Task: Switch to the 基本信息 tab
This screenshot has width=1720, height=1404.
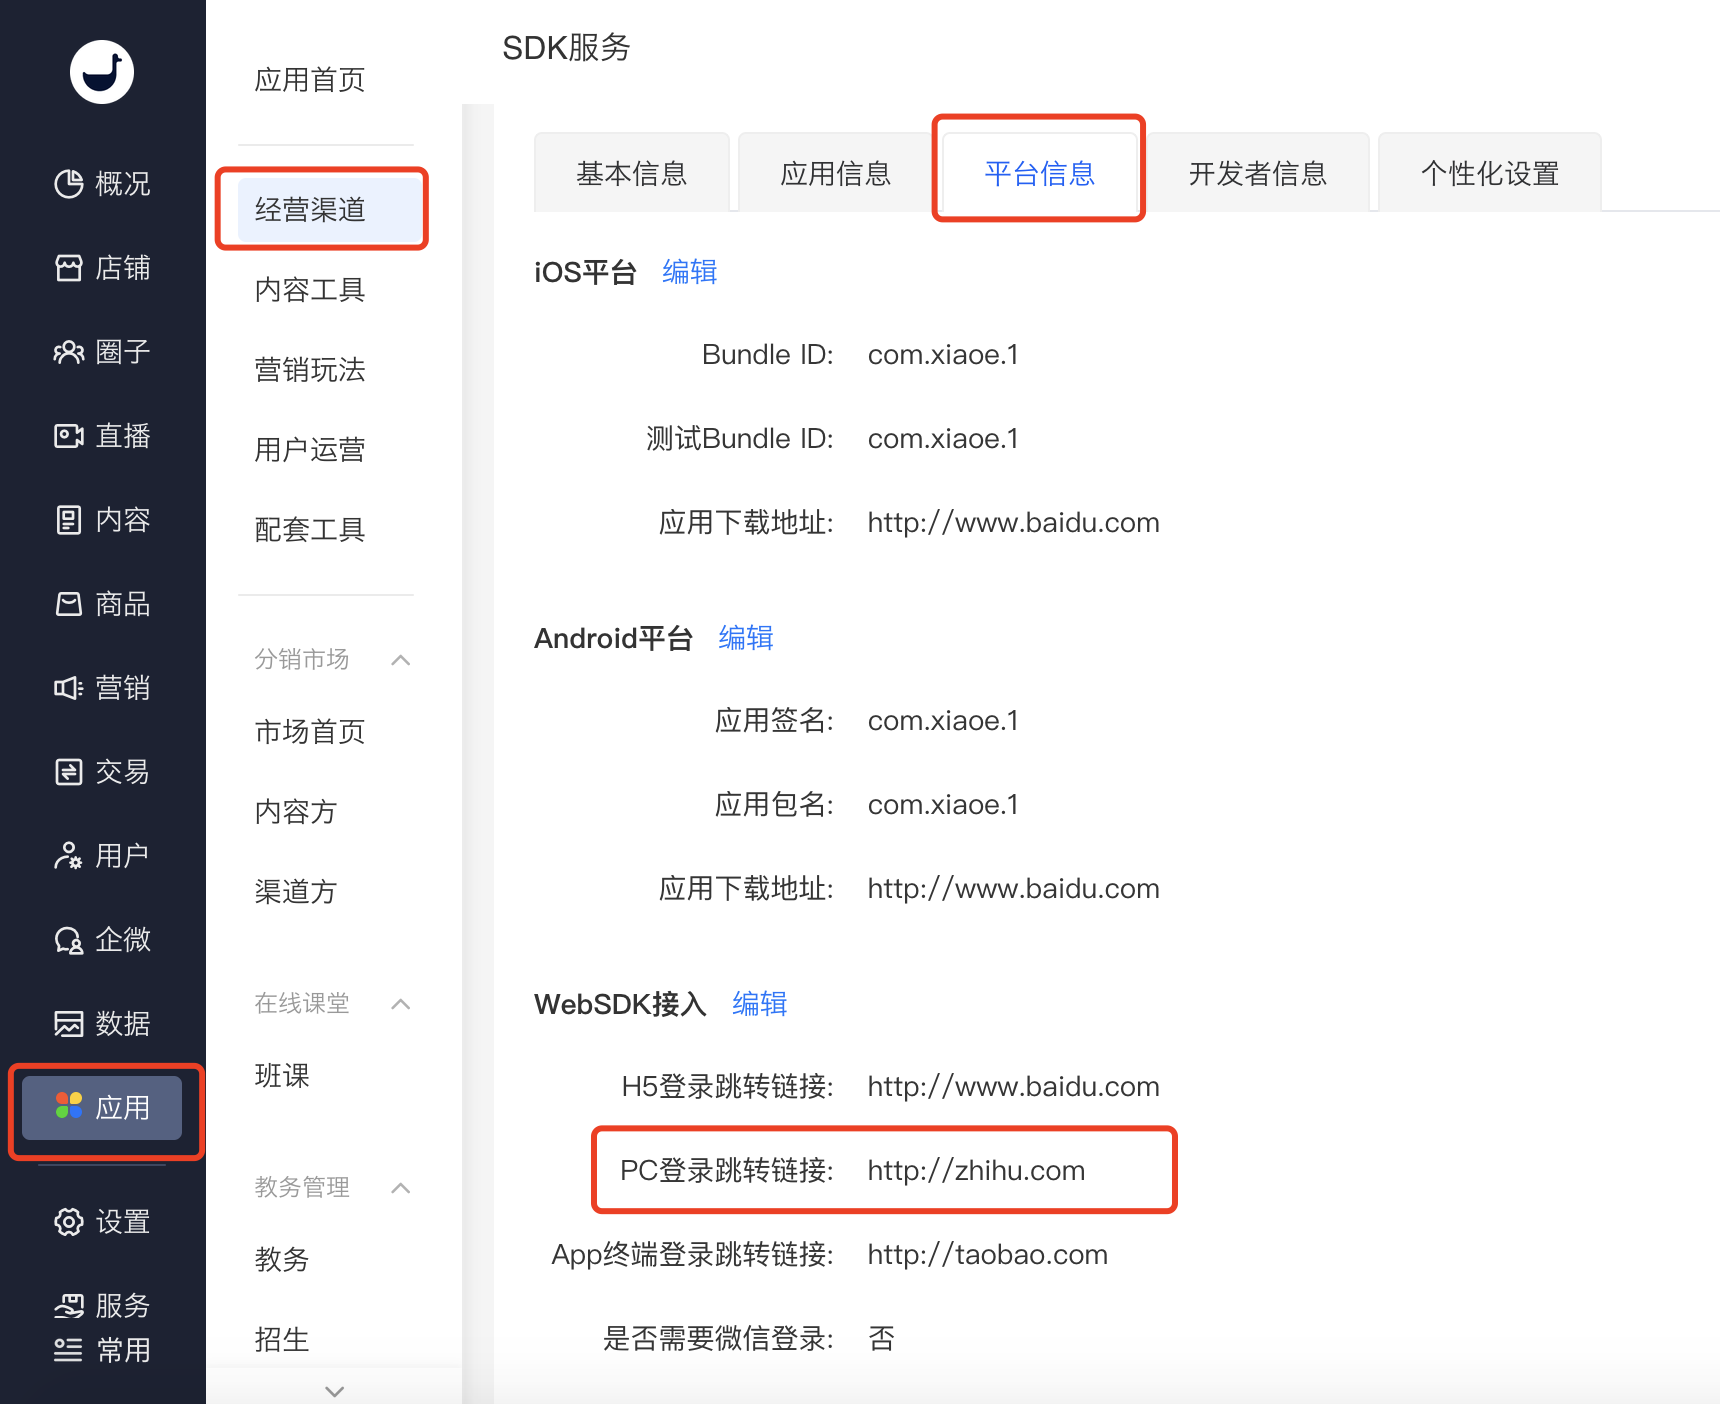Action: [631, 174]
